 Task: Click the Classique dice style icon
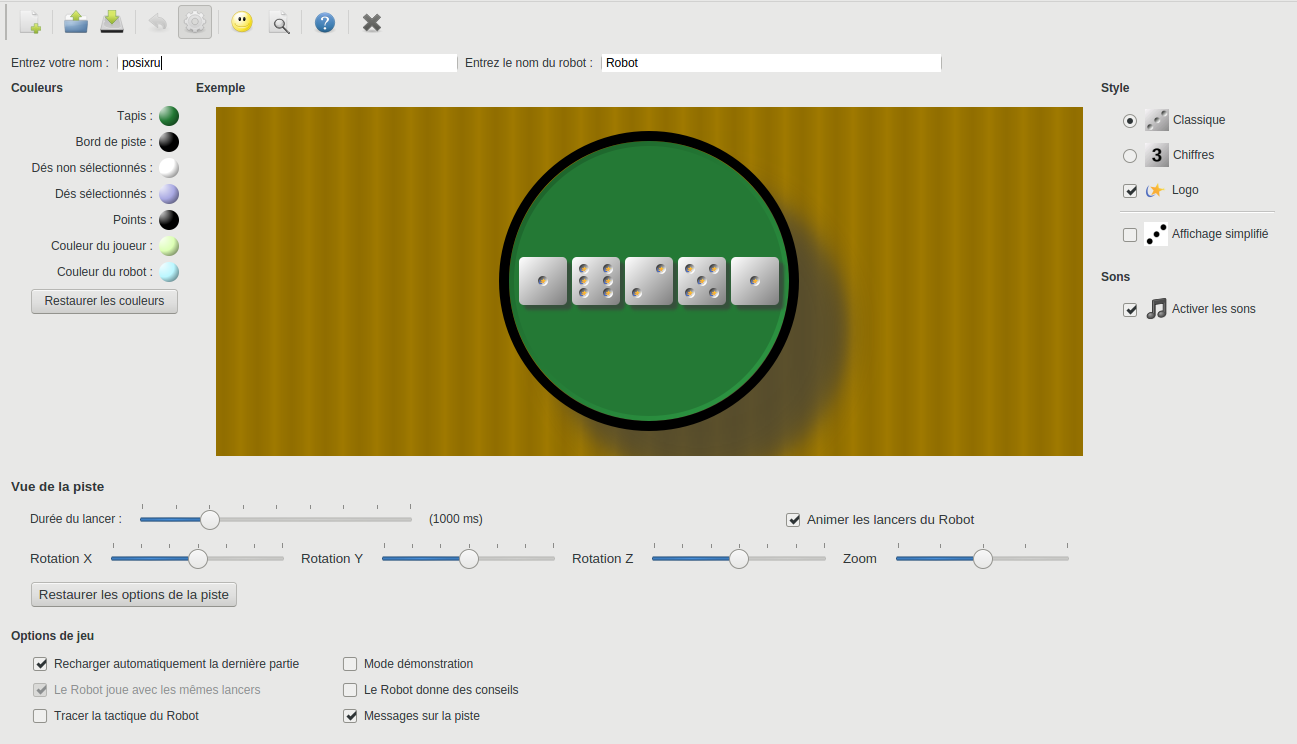[x=1156, y=120]
